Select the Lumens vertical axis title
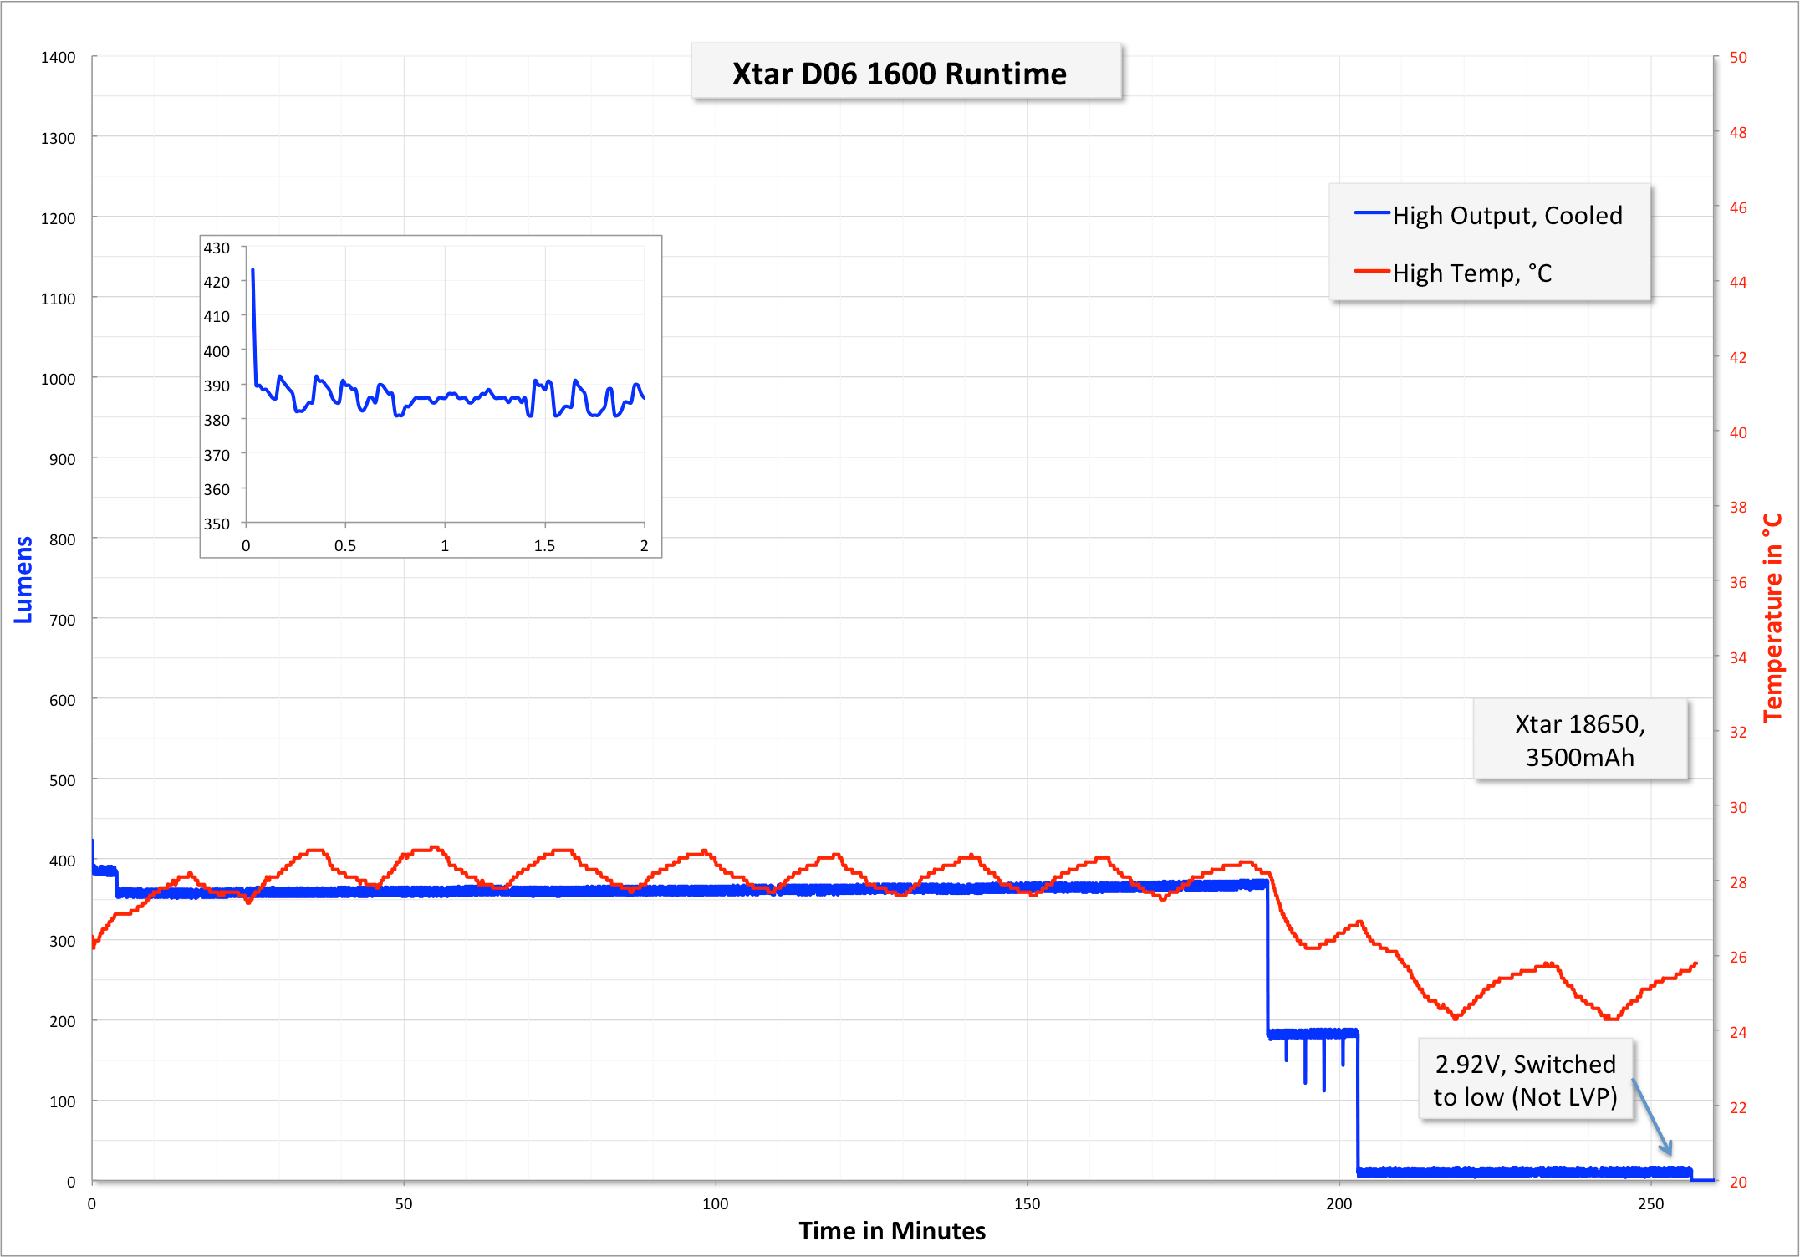Screen dimensions: 1800x1257 pos(23,580)
